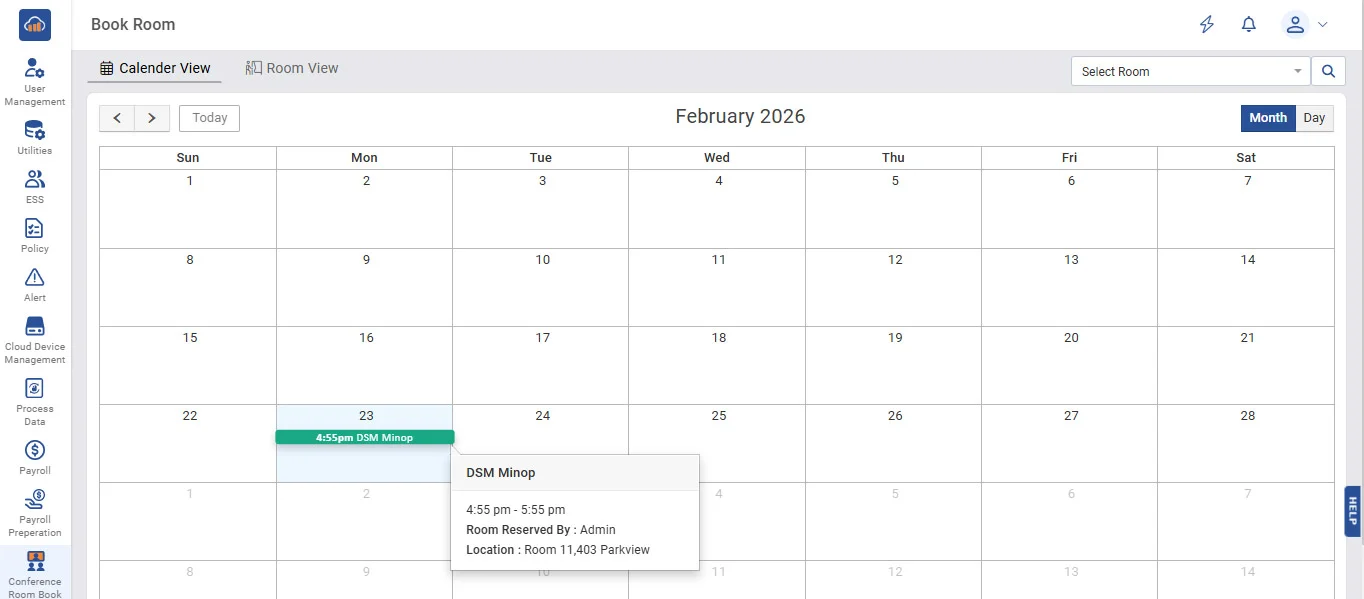Click the 4:55pm DSM Minop booking event
Image resolution: width=1364 pixels, height=599 pixels.
pyautogui.click(x=364, y=437)
